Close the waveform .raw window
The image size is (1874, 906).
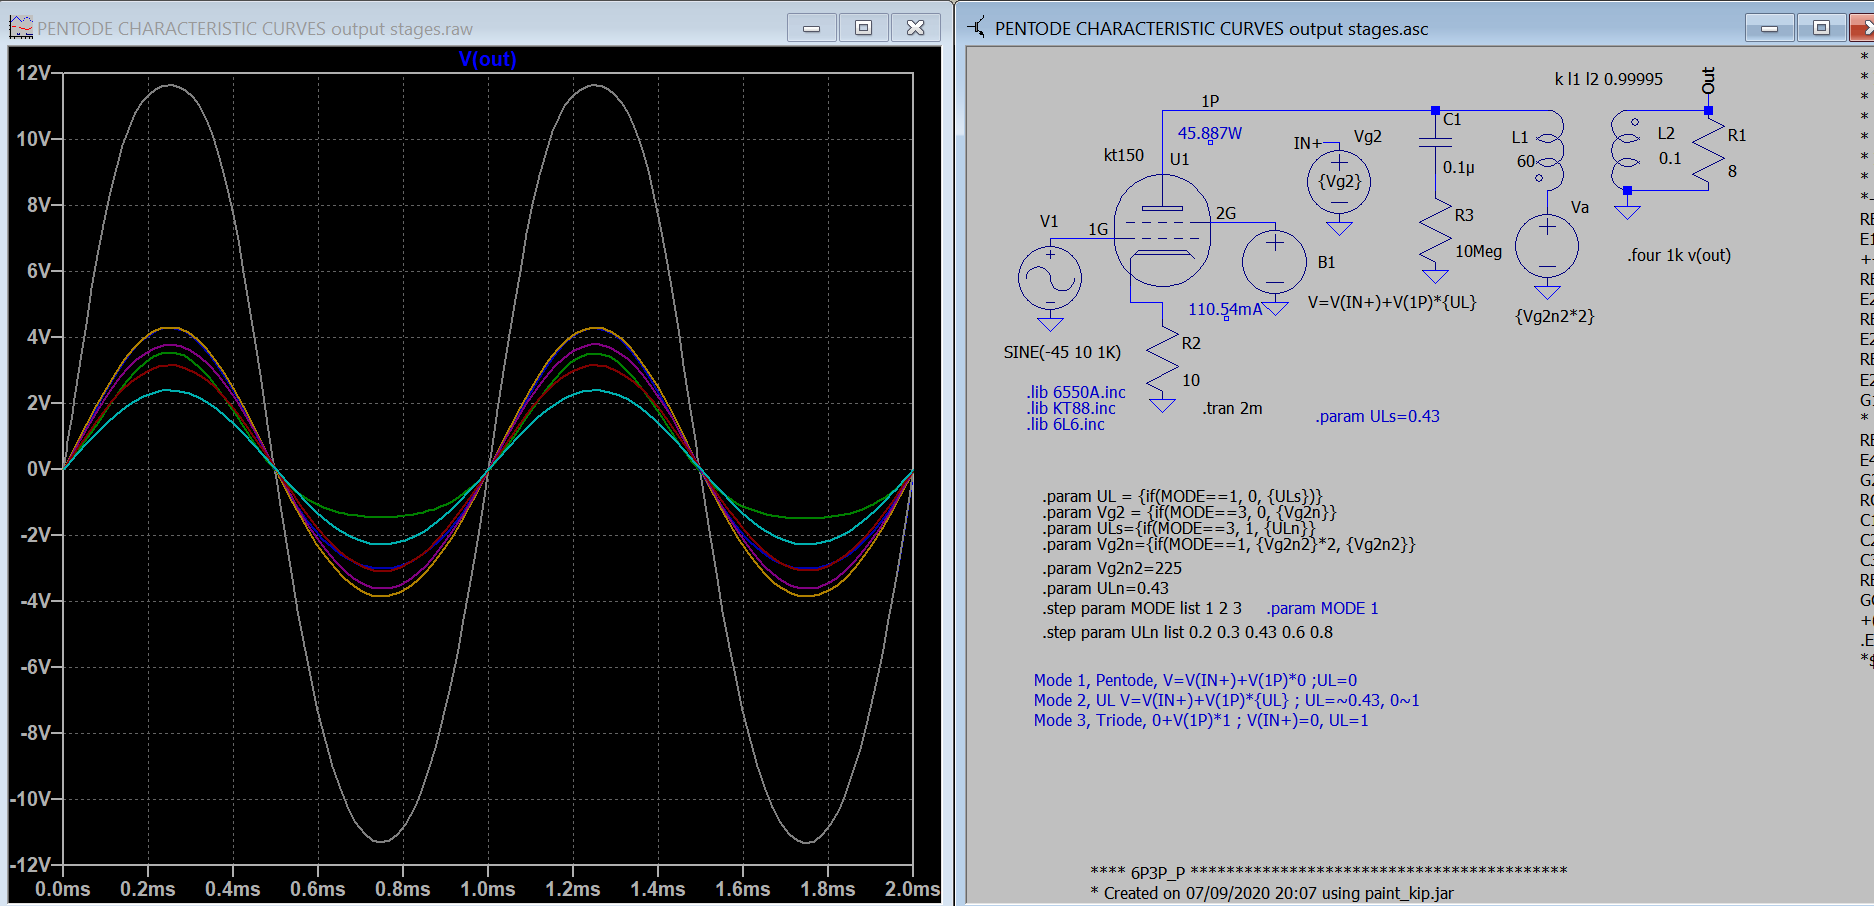coord(916,28)
